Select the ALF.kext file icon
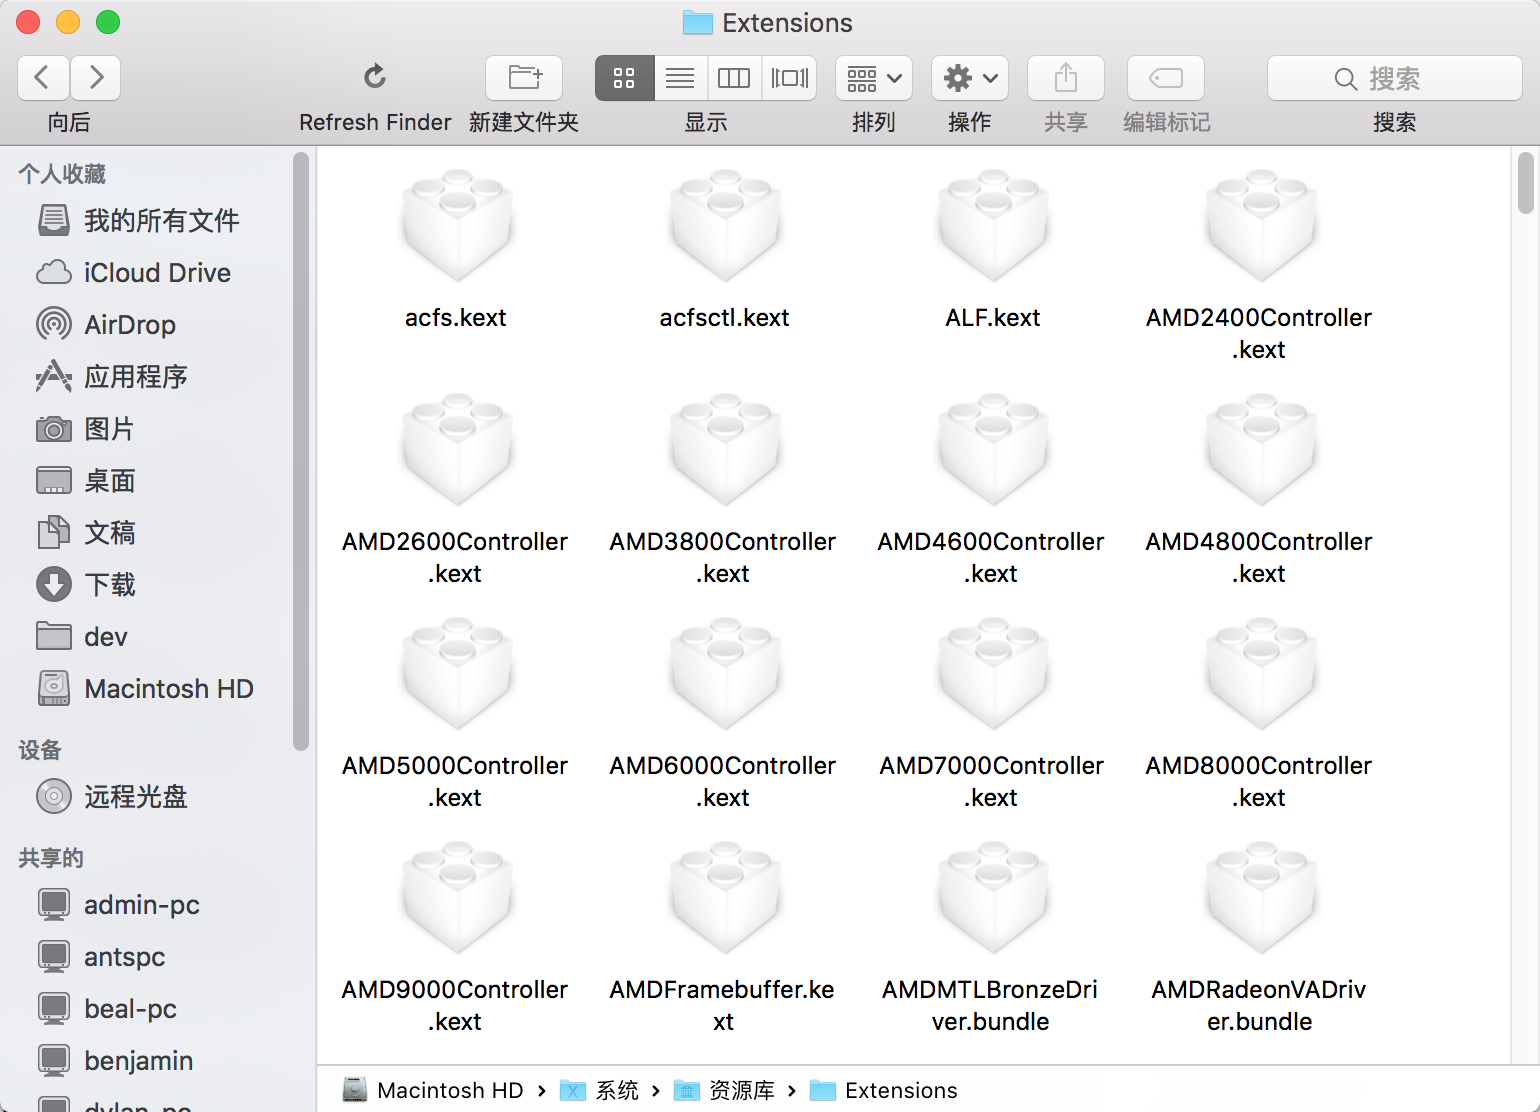 (993, 225)
